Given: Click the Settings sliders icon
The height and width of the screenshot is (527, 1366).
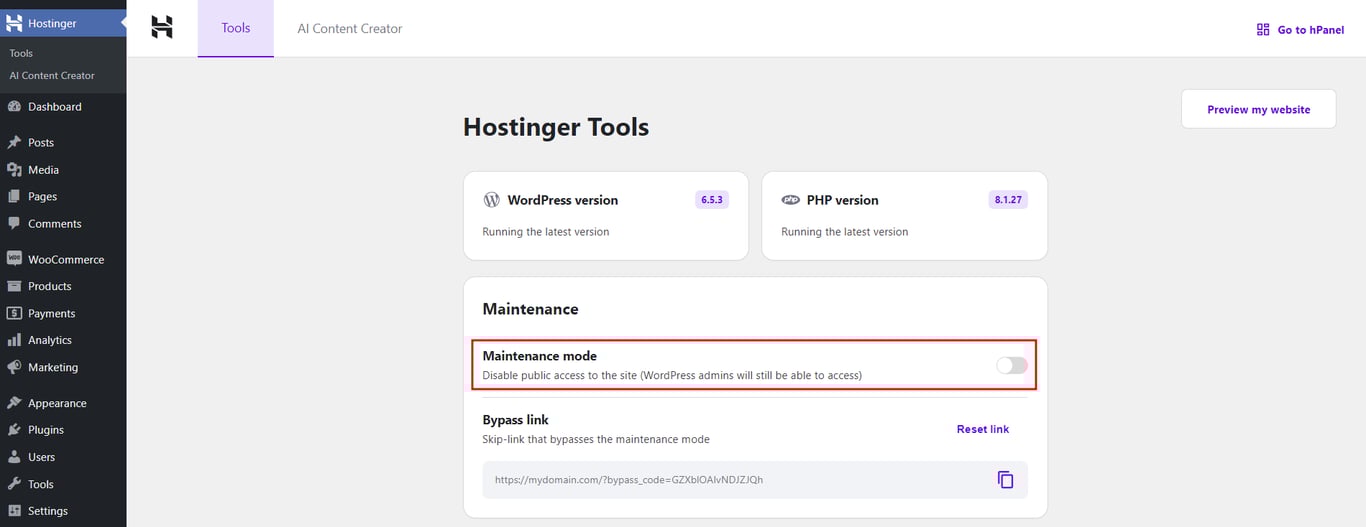Looking at the screenshot, I should (14, 511).
